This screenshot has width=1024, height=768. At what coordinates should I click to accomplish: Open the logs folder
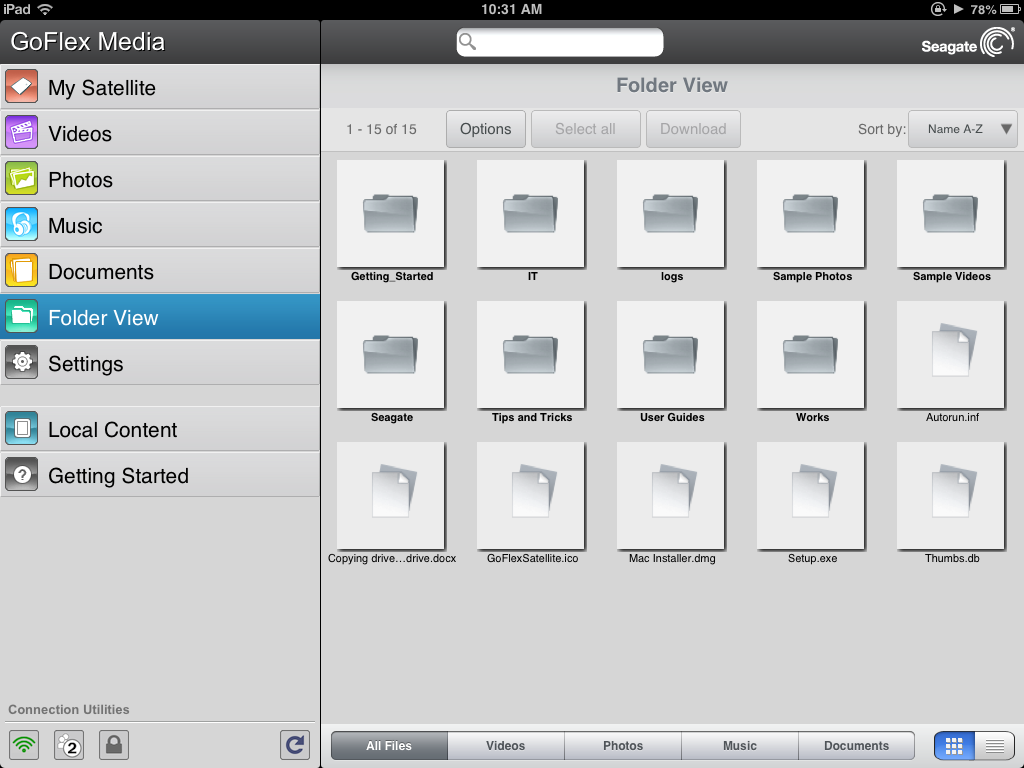(671, 214)
